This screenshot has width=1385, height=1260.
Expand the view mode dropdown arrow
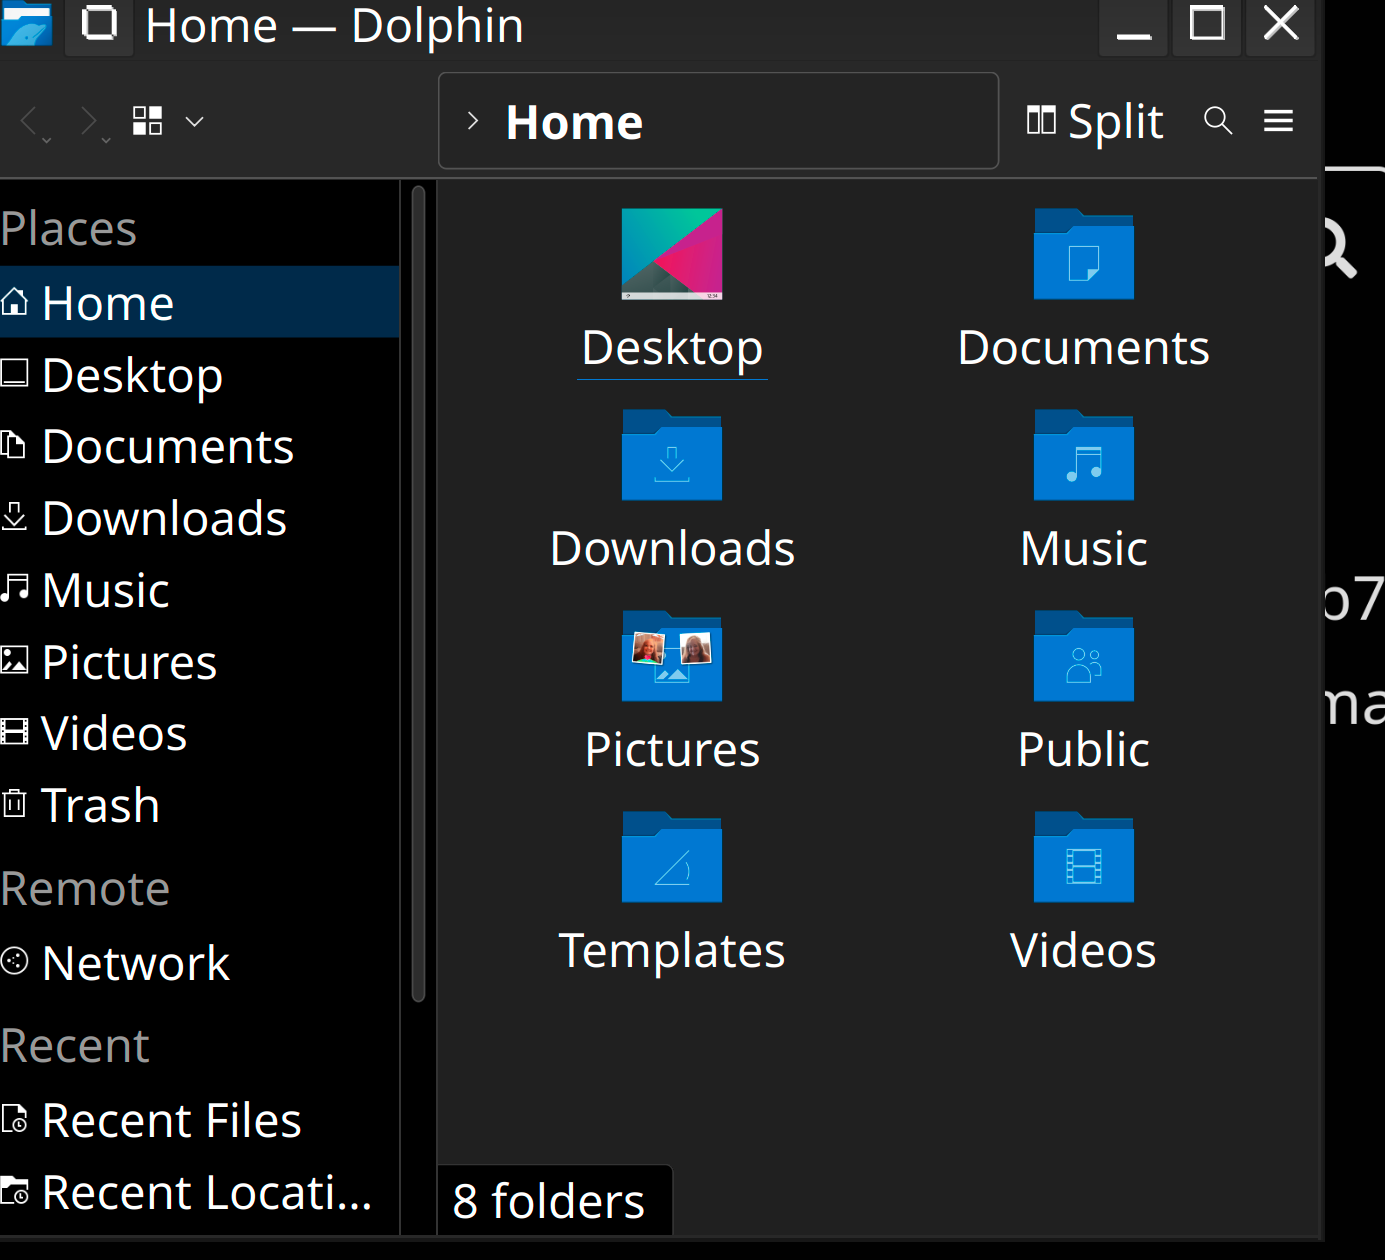pos(195,122)
